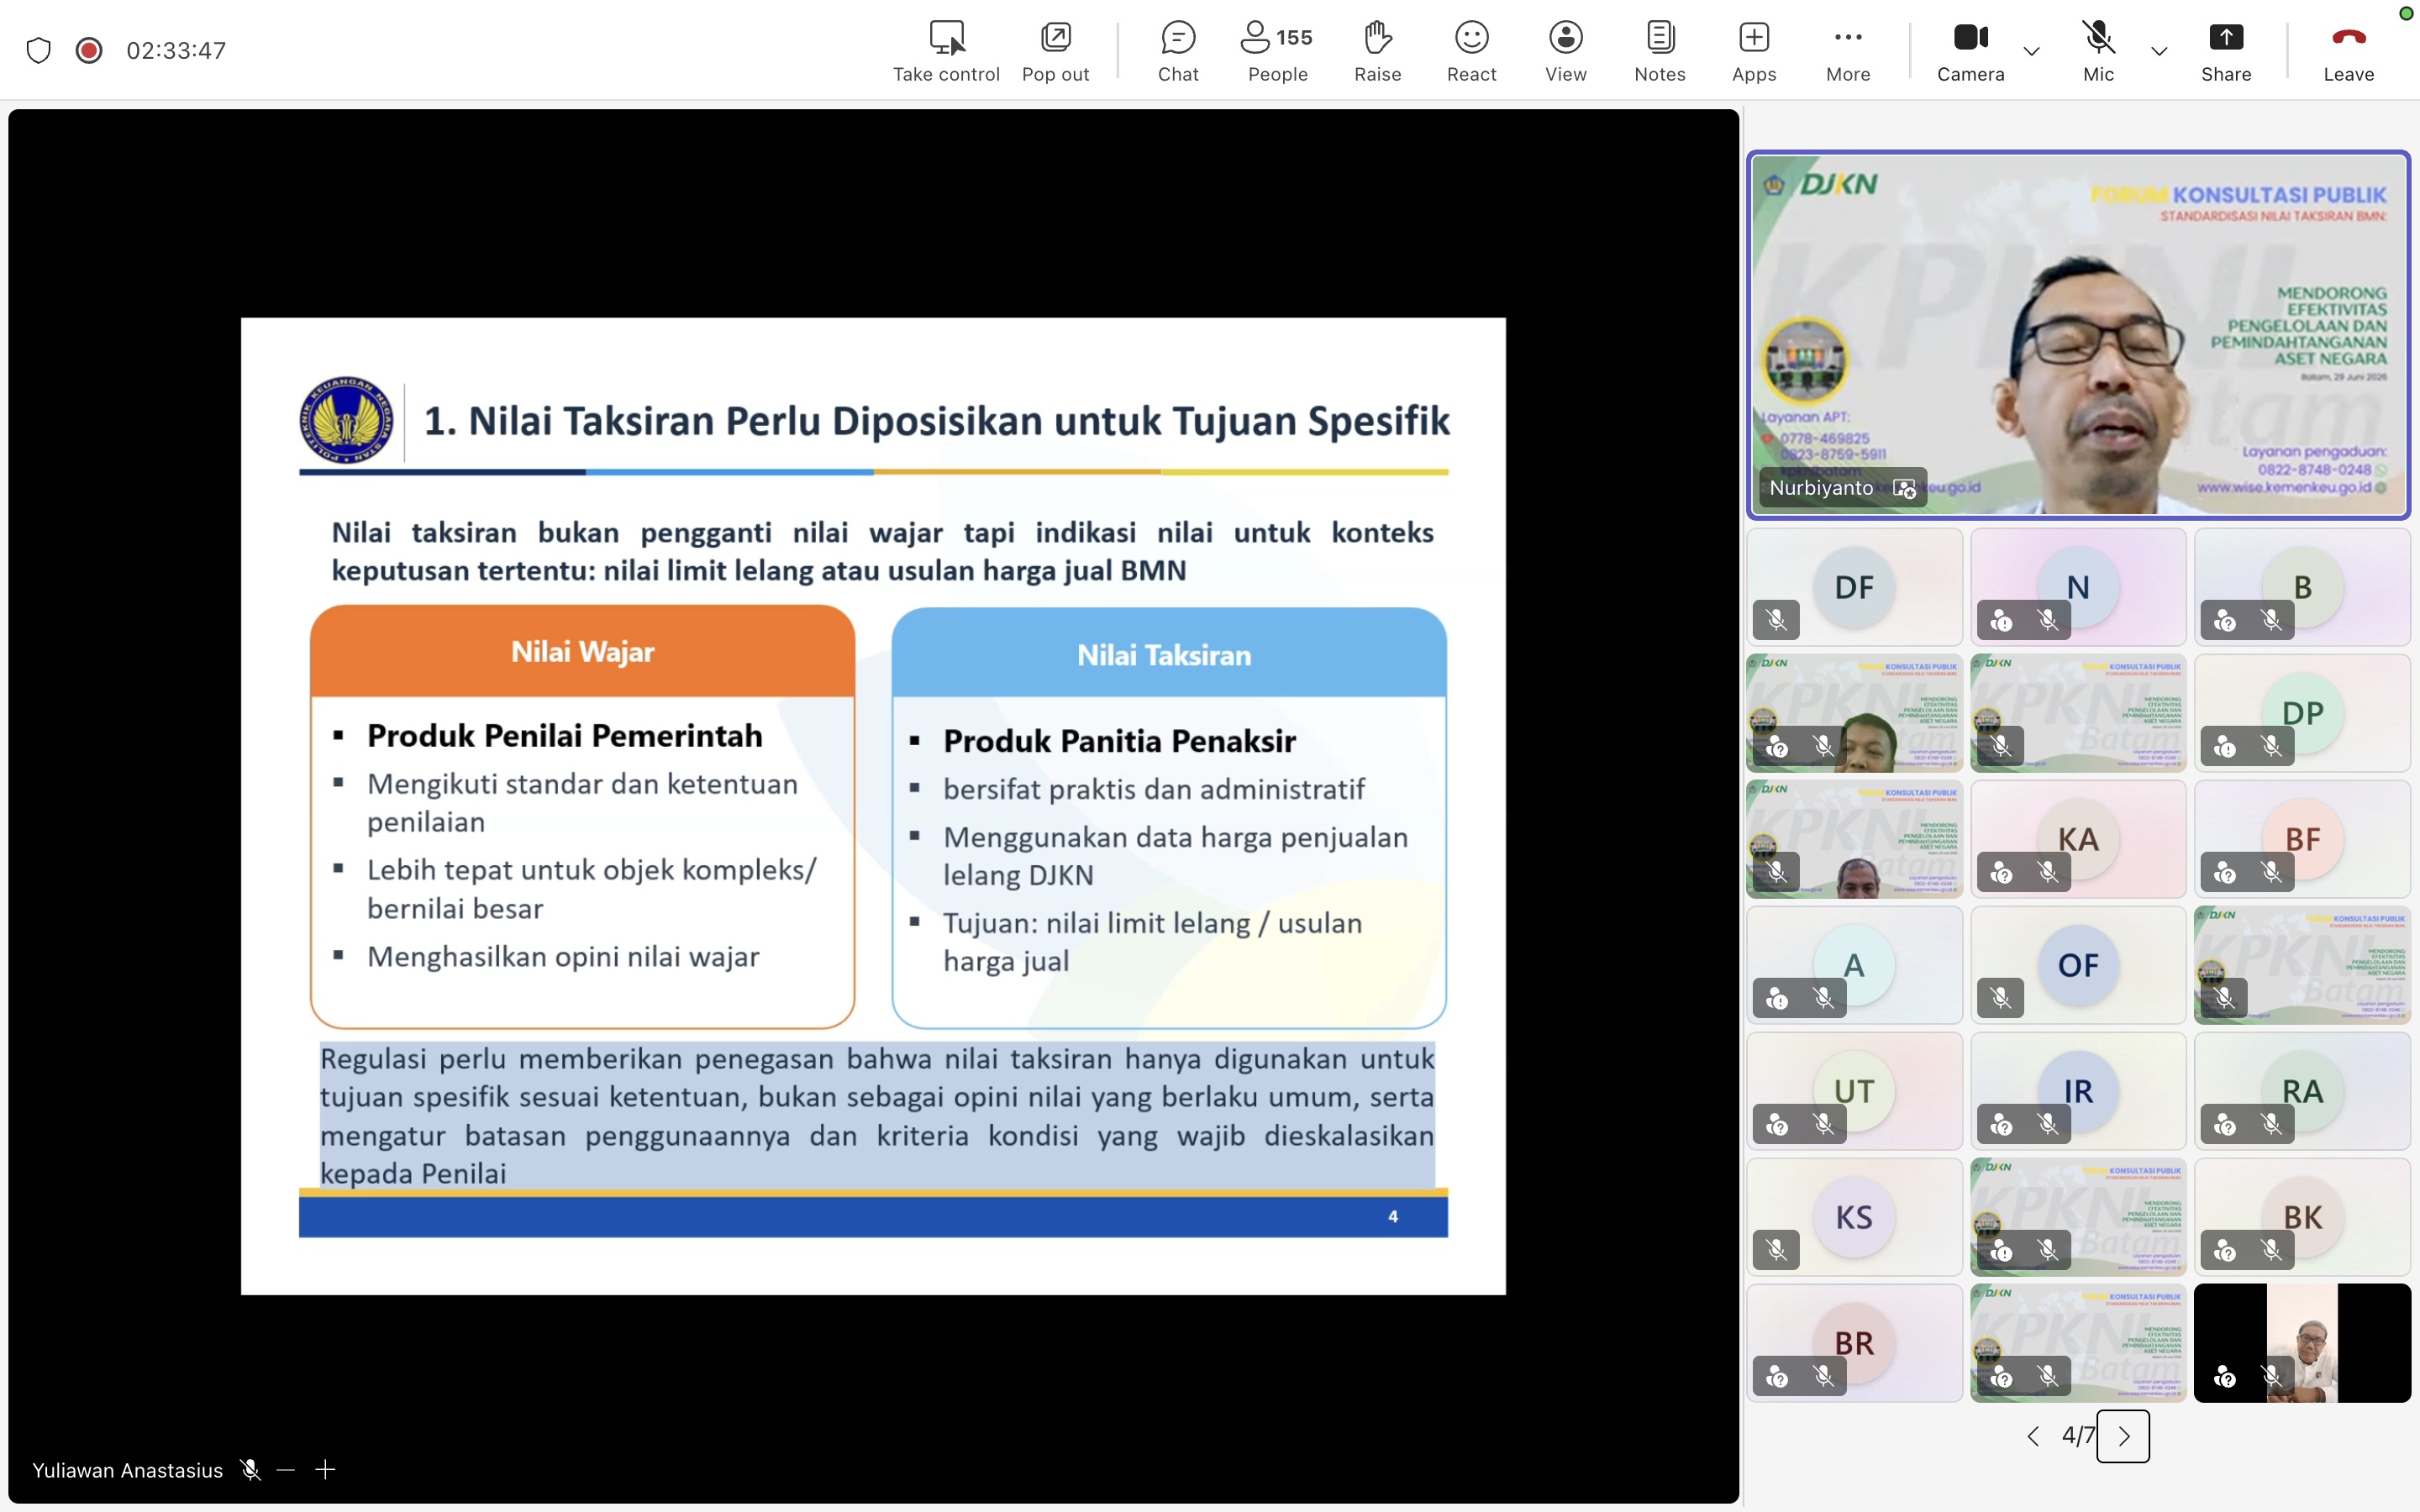Go to previous participant page

click(2033, 1436)
